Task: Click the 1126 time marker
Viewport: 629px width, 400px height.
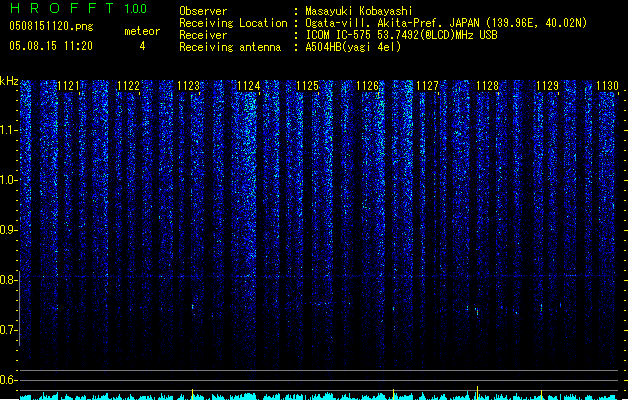Action: (x=367, y=86)
